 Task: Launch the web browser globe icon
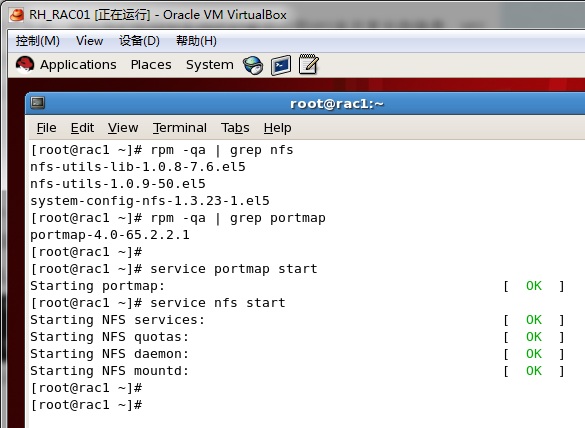point(253,65)
